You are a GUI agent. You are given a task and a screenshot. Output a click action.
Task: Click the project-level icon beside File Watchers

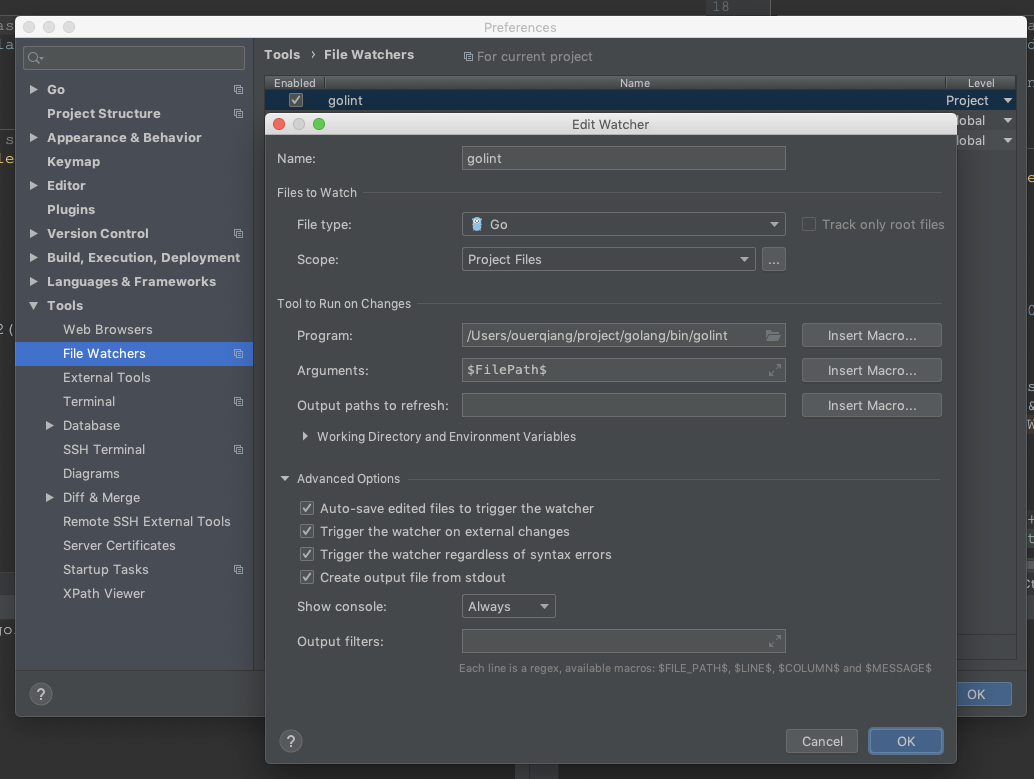click(238, 354)
